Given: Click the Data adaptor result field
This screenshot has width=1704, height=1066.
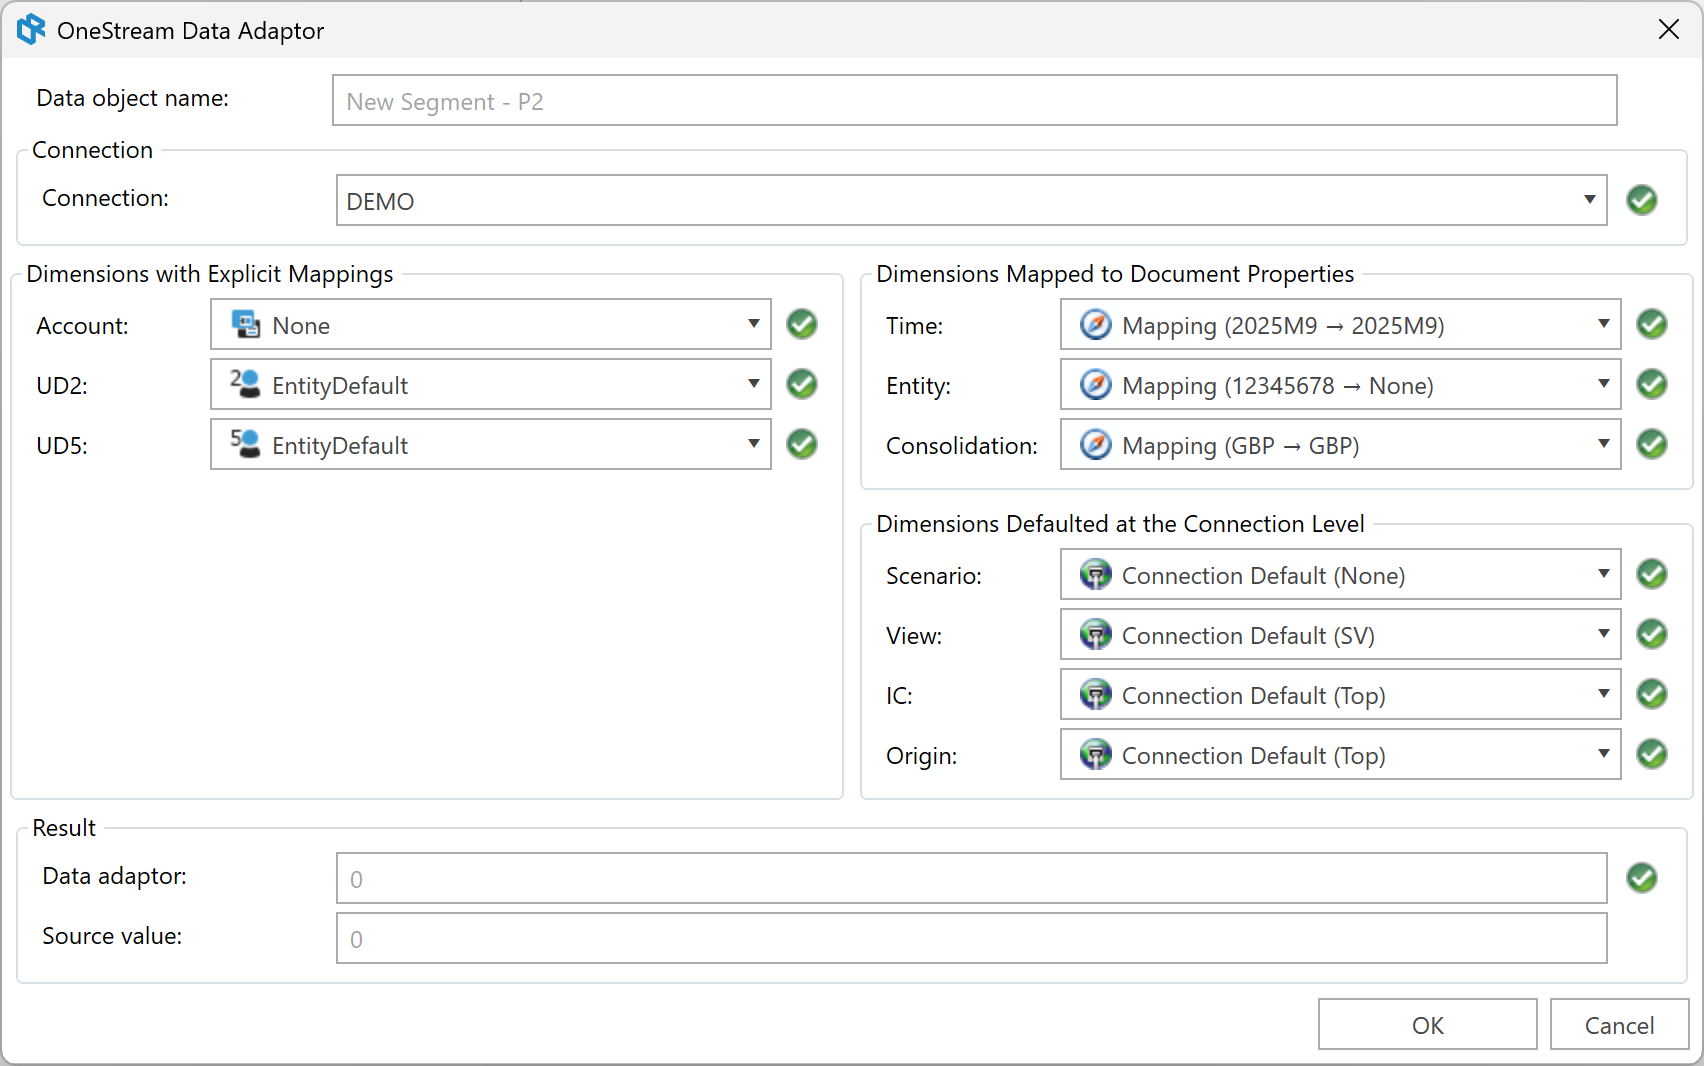Looking at the screenshot, I should pyautogui.click(x=971, y=878).
